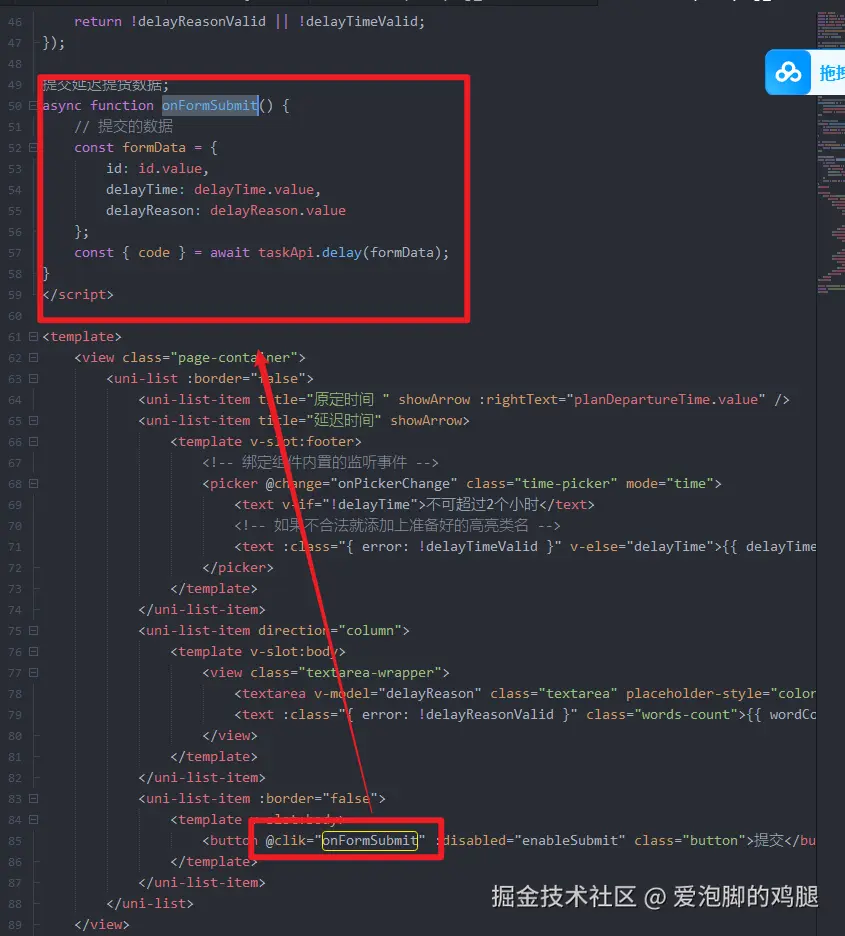This screenshot has height=936, width=845.
Task: Click '!delayReasonValid' in the return statement
Action: tap(198, 21)
